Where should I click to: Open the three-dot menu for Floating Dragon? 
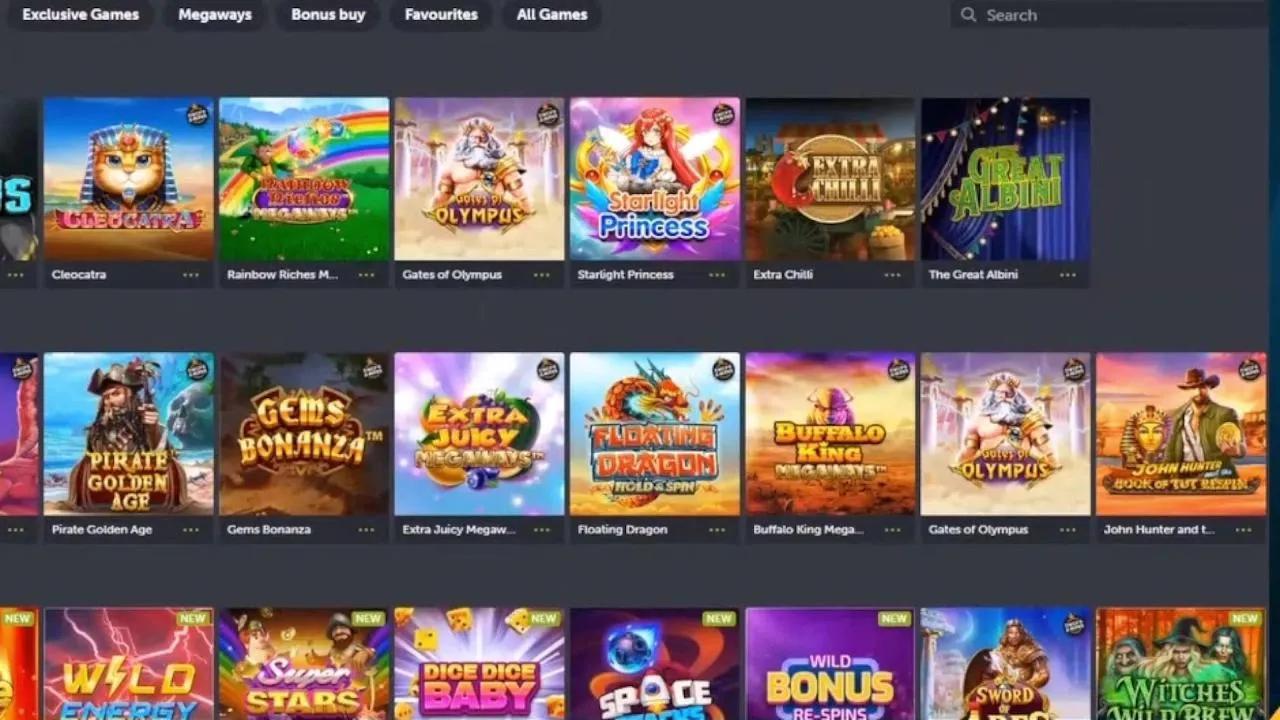tap(717, 530)
